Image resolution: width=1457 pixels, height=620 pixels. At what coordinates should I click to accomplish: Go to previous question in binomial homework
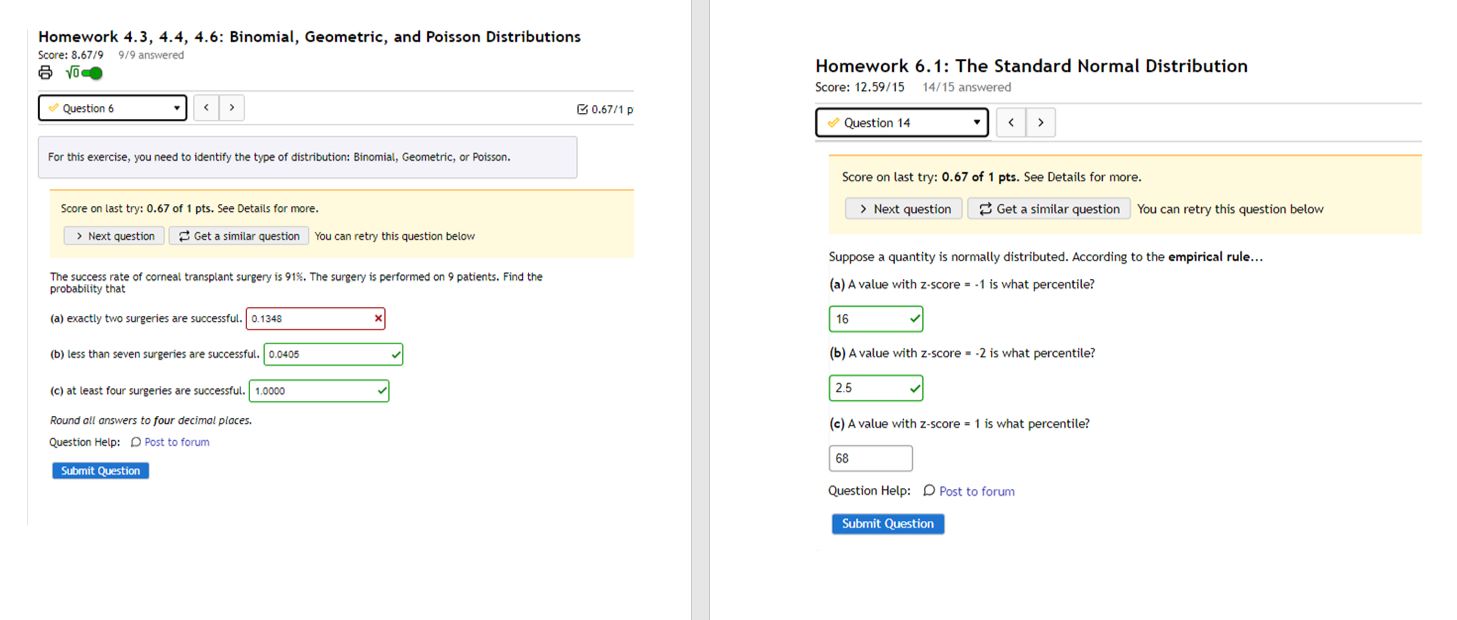tap(206, 108)
